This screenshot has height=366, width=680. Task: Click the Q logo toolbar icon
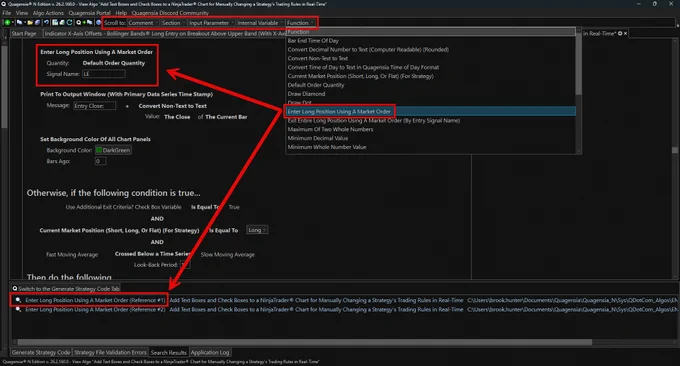click(78, 23)
